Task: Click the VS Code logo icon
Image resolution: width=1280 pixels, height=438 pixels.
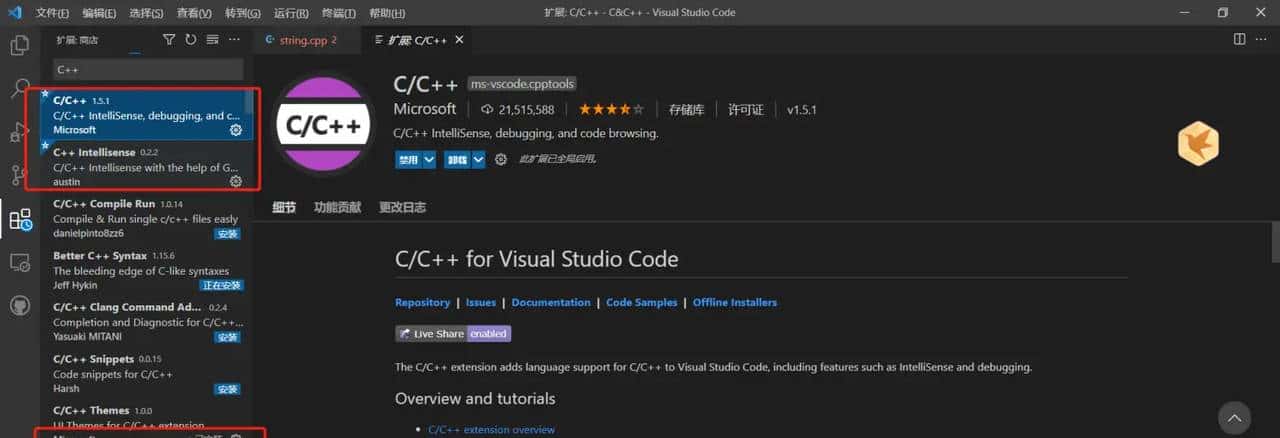Action: point(14,13)
